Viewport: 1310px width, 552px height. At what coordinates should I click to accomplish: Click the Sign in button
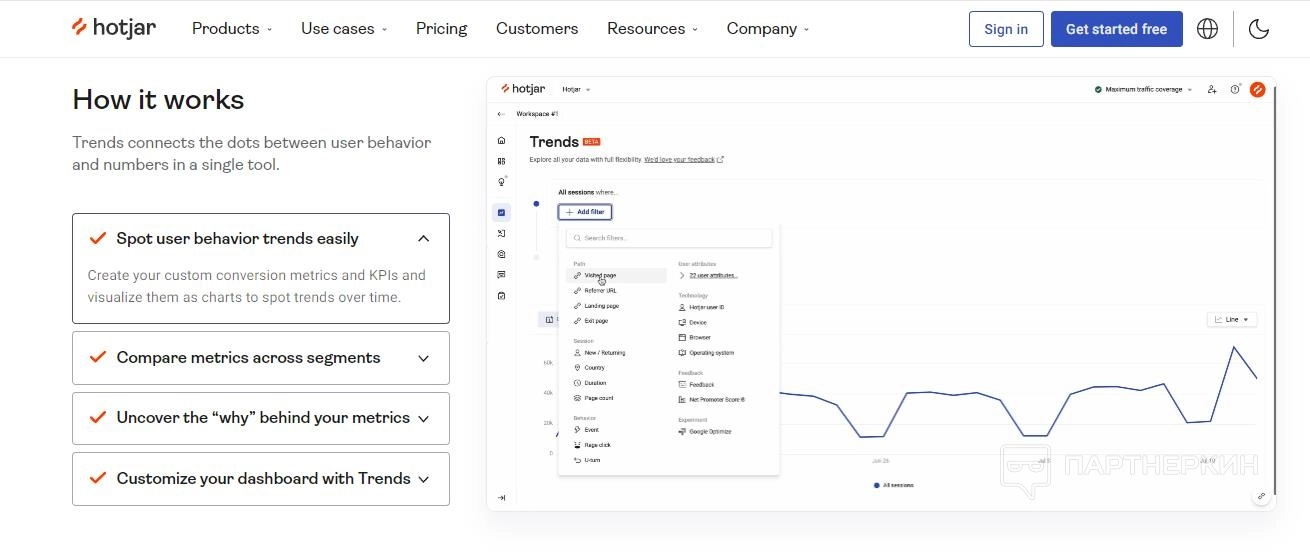point(1005,29)
